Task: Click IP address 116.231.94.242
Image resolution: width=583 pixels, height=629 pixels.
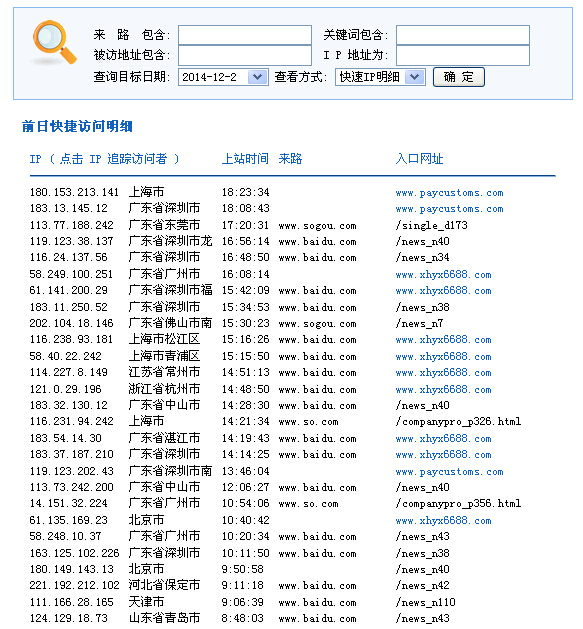Action: point(71,421)
